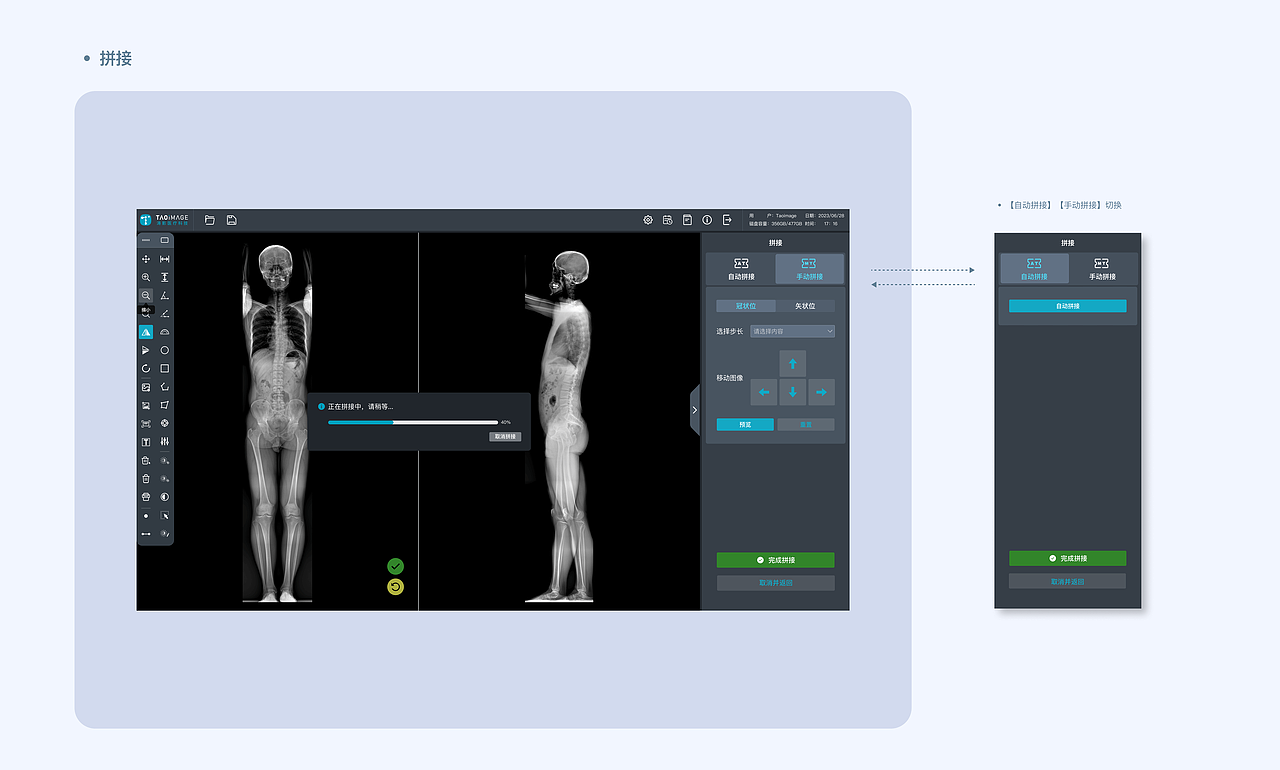Save using the floppy disk icon
Viewport: 1280px width, 770px height.
coord(232,220)
